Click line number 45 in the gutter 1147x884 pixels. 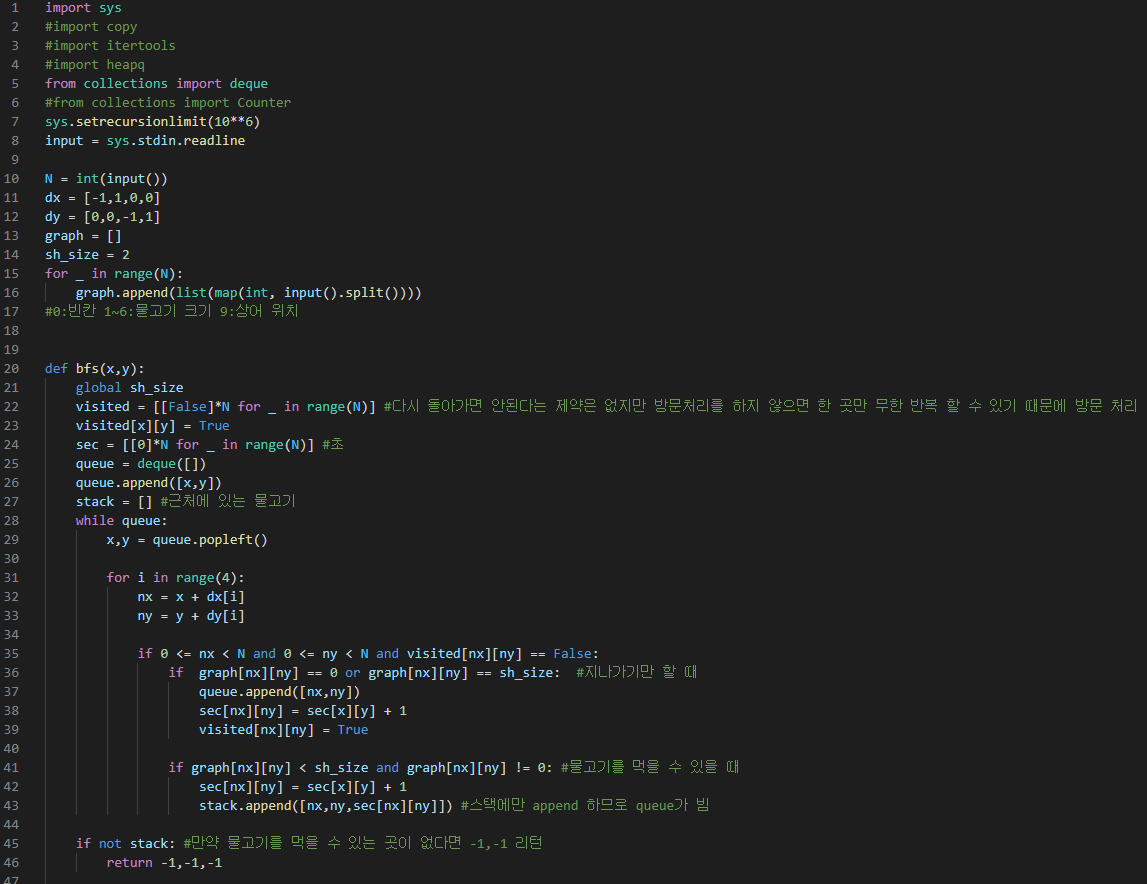12,844
